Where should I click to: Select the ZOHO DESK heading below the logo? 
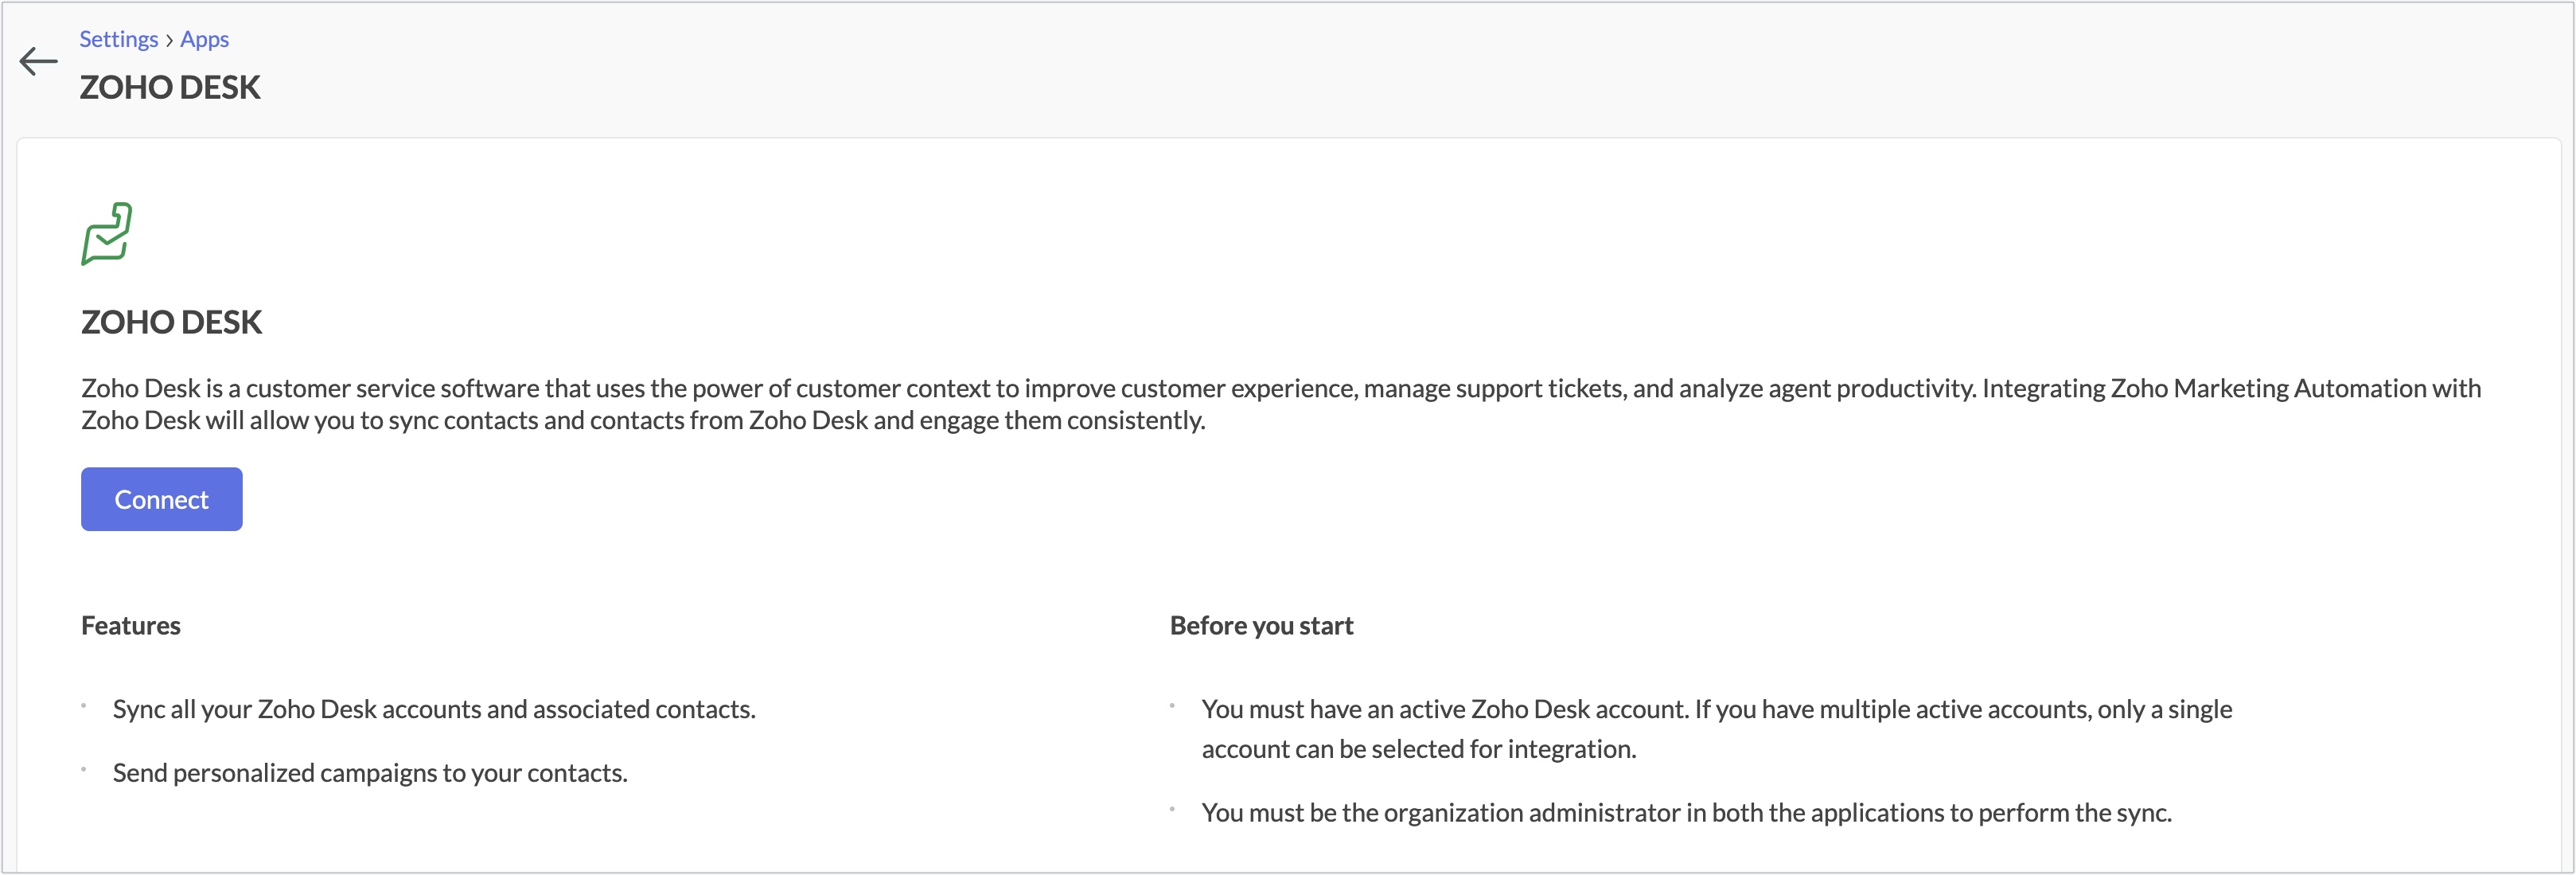click(172, 322)
